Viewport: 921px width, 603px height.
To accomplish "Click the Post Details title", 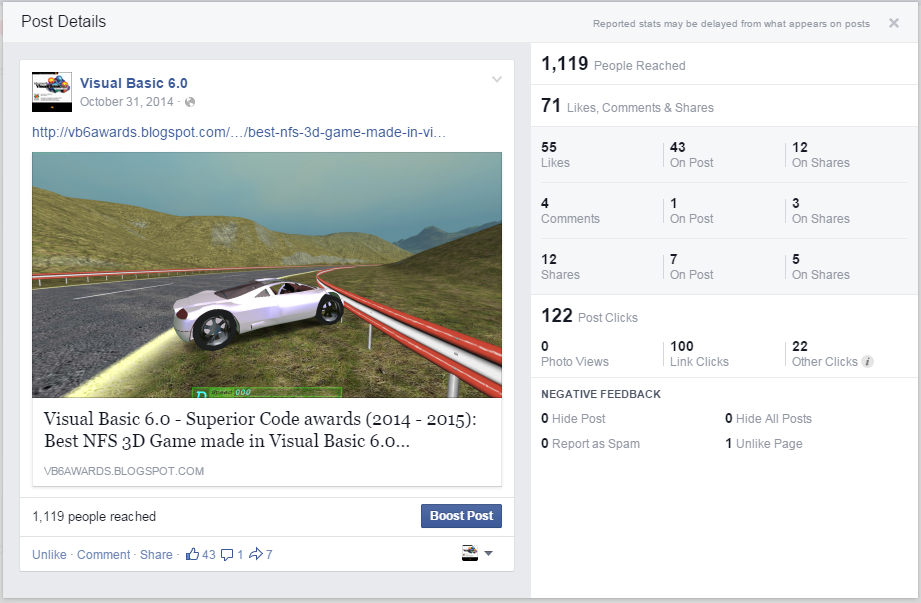I will [63, 21].
